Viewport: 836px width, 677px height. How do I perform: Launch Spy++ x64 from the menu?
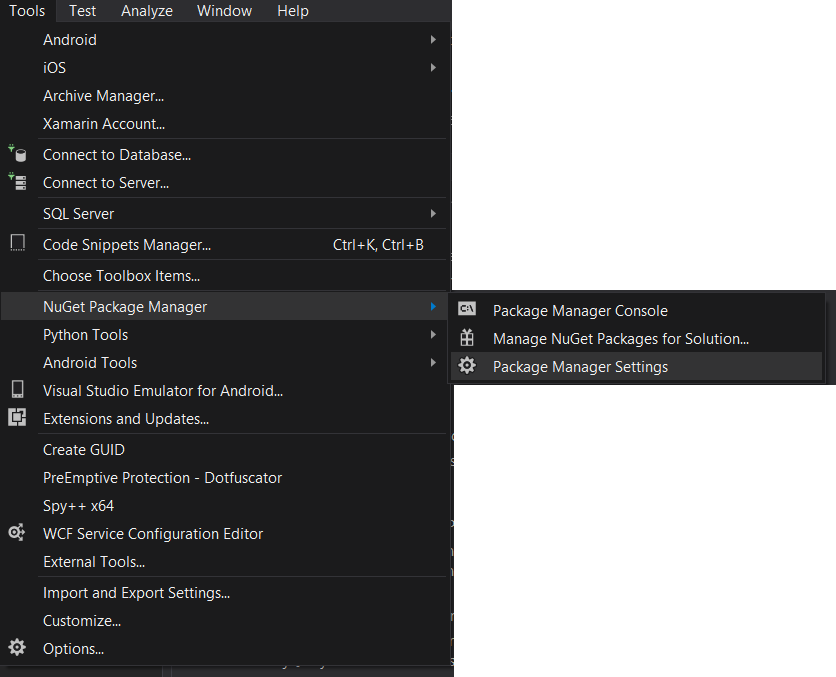click(78, 506)
